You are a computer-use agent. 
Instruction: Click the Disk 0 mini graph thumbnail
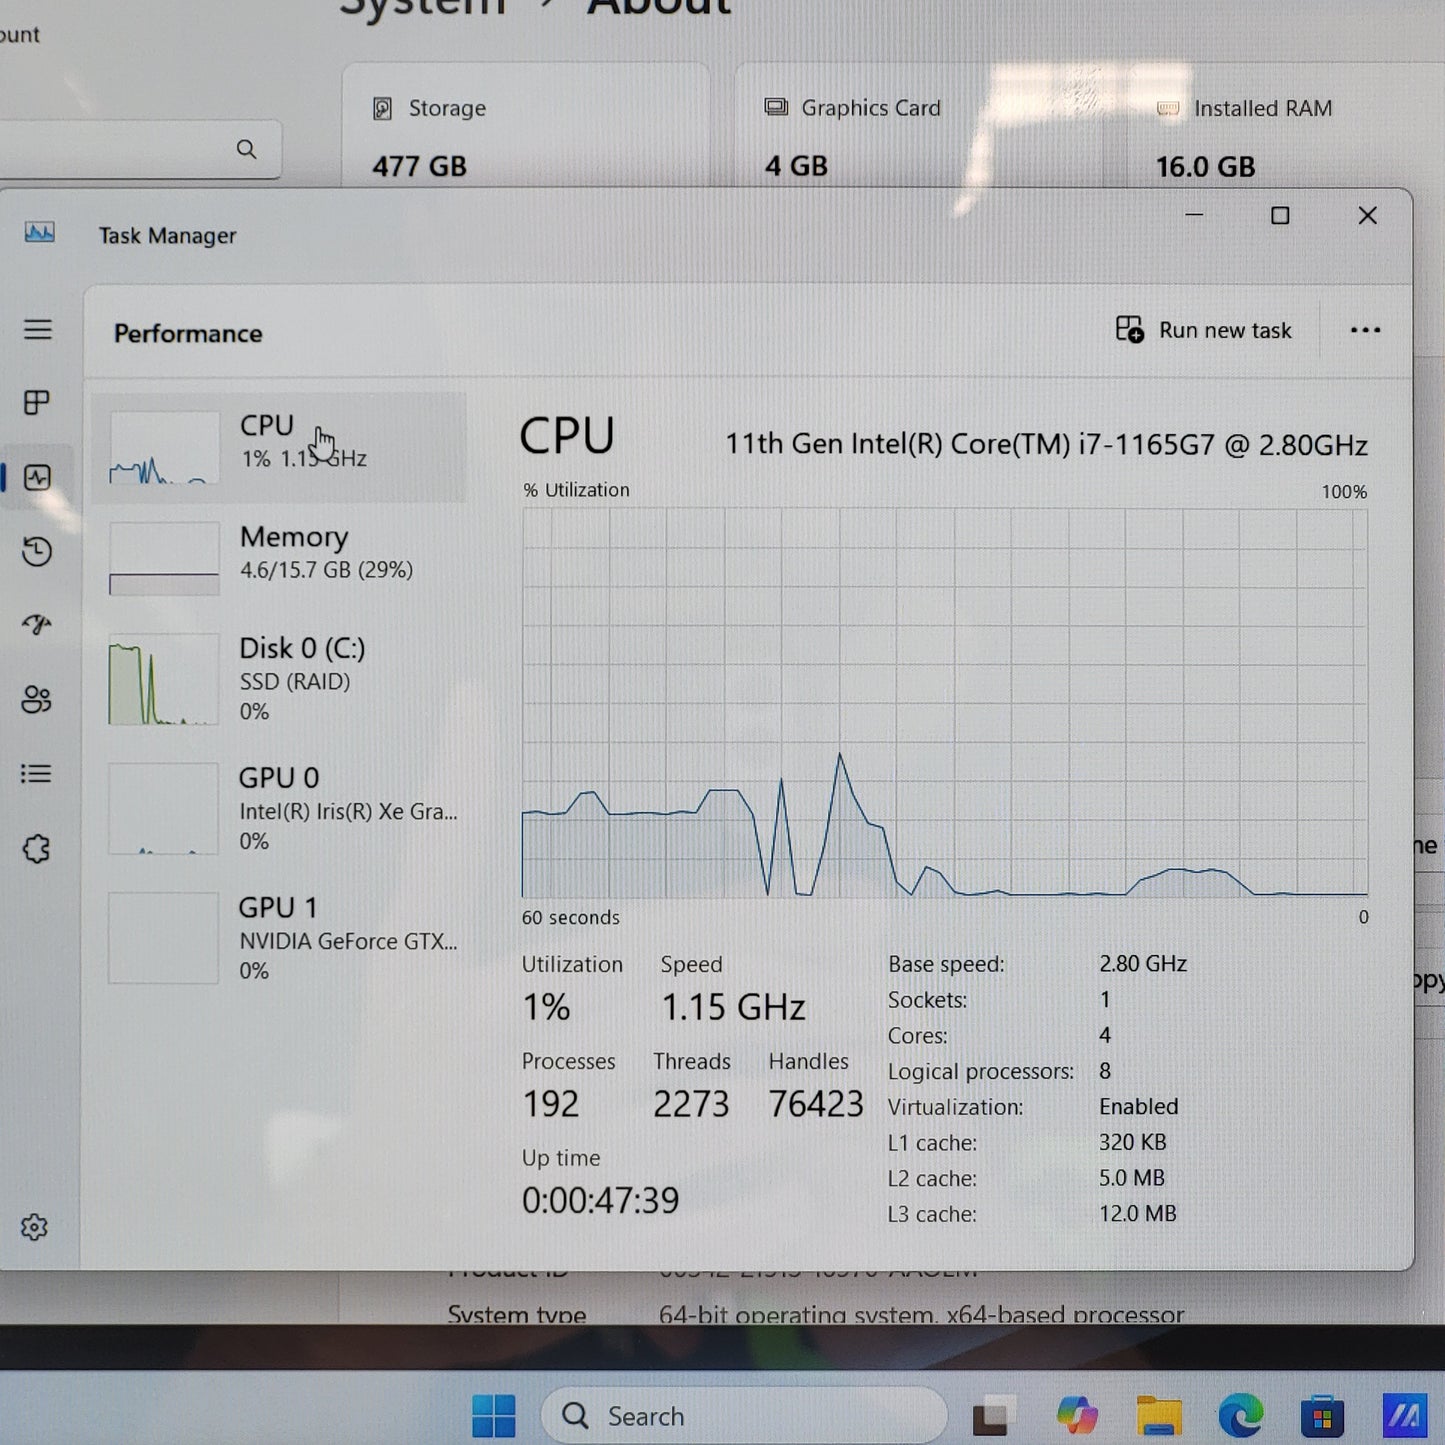tap(164, 680)
